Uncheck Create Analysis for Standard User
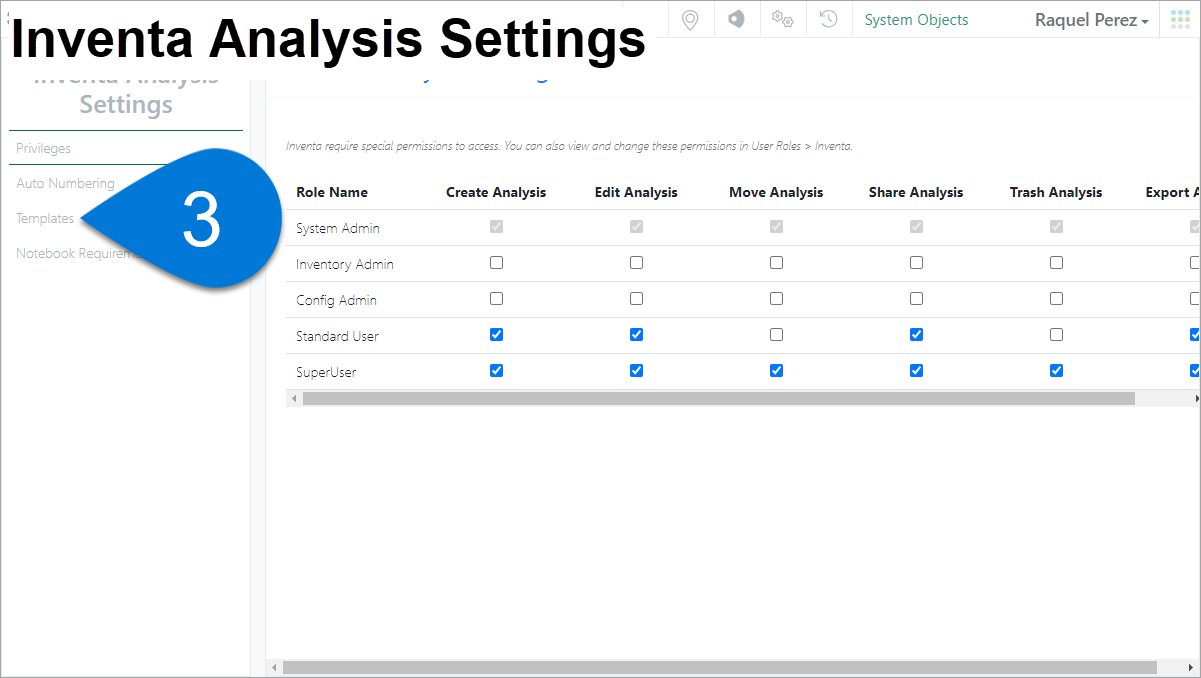 point(496,335)
